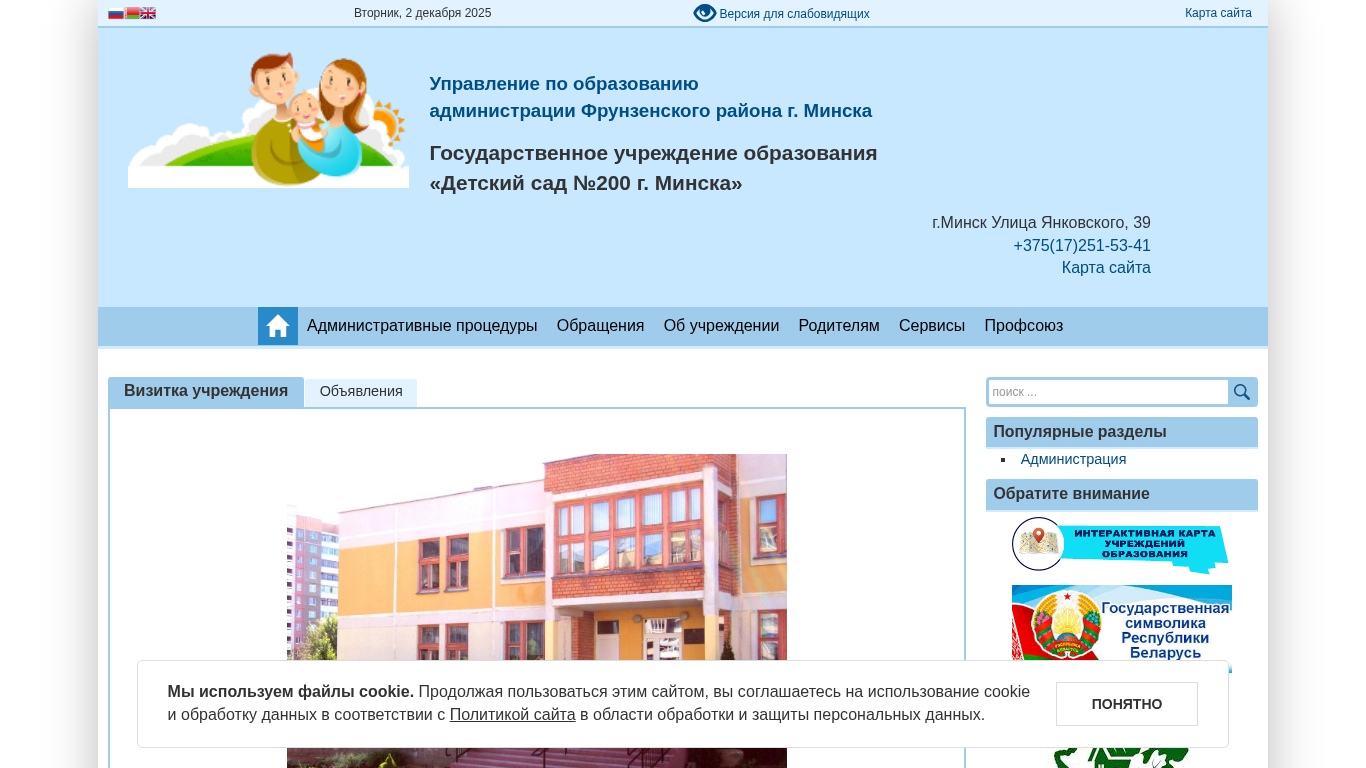
Task: Click heading Управление по образованию администрации Фрунзенского района
Action: point(651,97)
